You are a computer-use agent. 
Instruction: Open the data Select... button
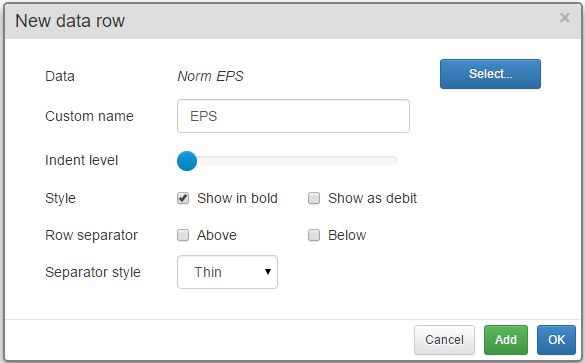click(x=490, y=74)
